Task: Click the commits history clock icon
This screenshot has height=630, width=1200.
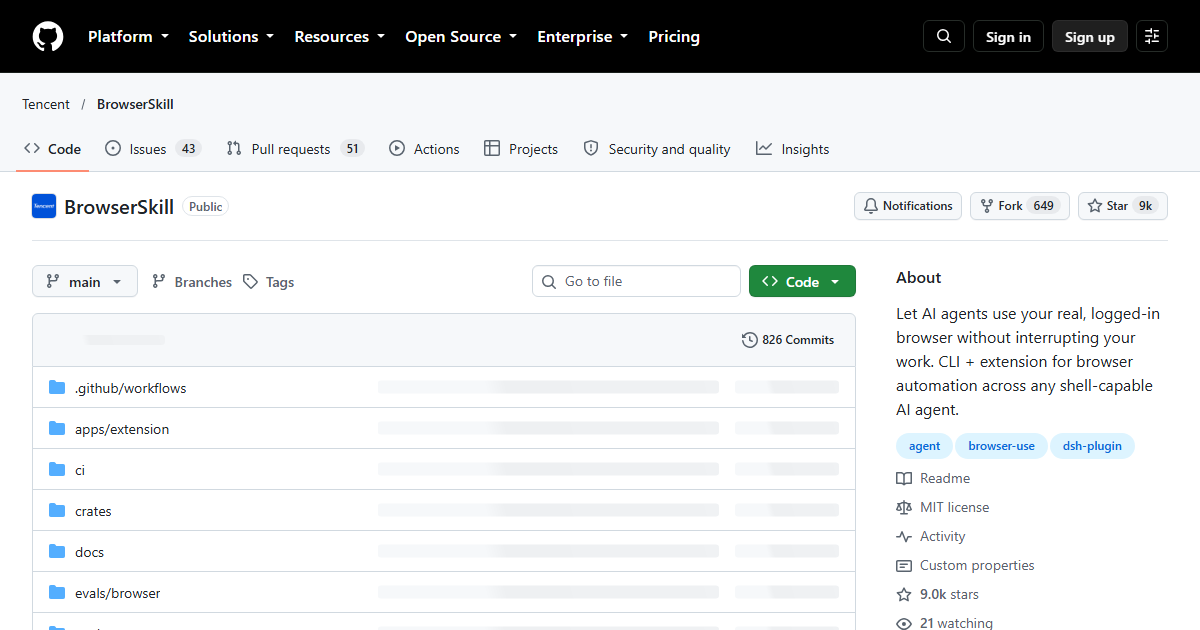Action: [750, 340]
